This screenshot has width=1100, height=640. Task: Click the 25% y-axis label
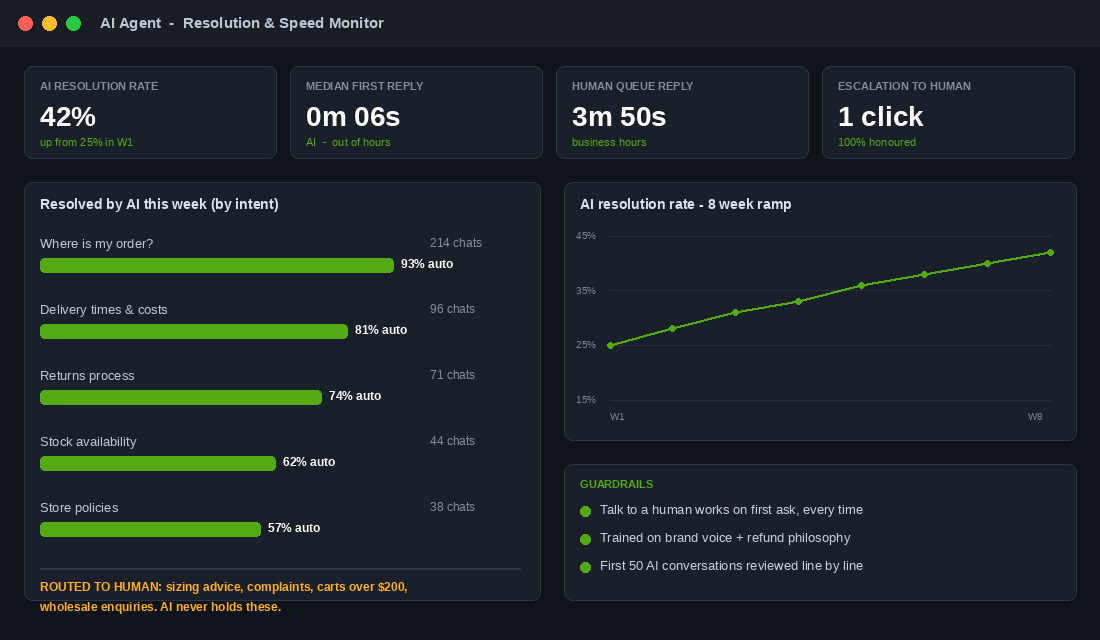(586, 345)
